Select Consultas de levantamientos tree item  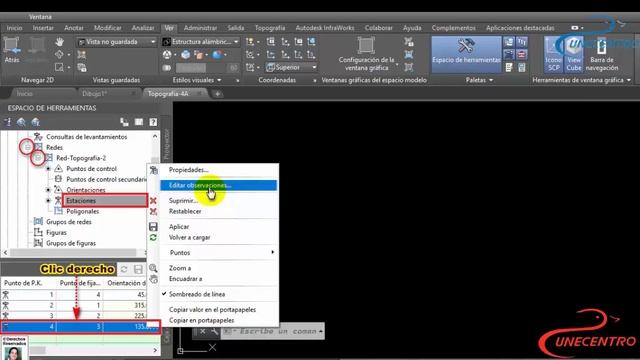pyautogui.click(x=87, y=137)
